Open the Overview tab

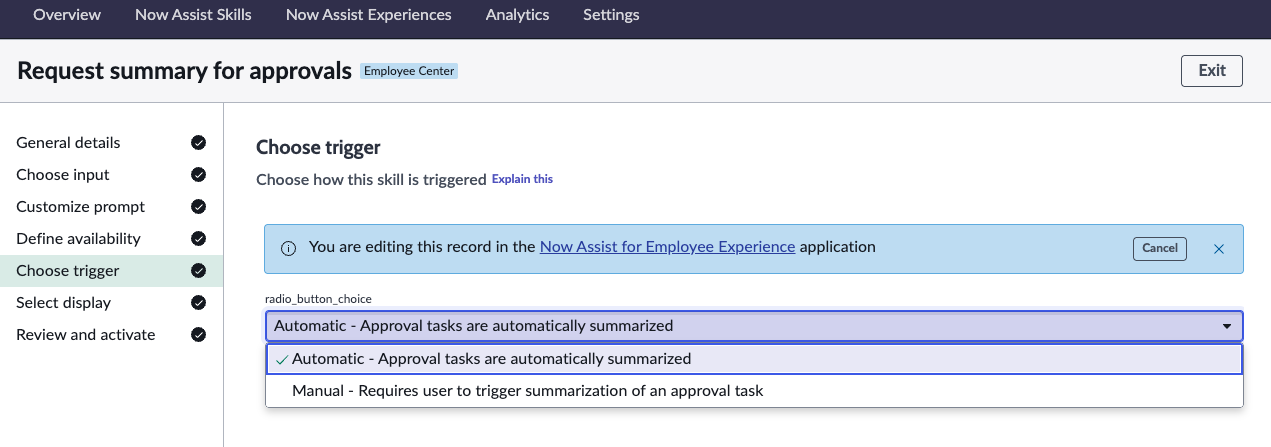click(67, 15)
